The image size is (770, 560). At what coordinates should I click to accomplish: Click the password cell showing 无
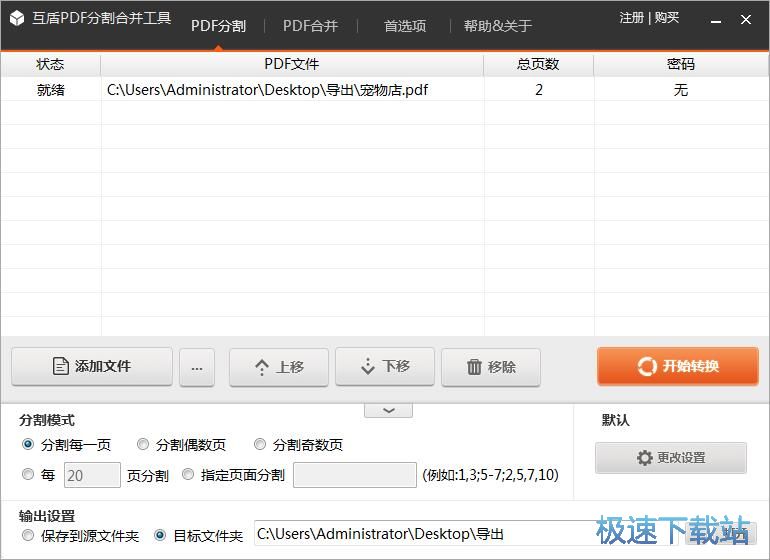click(681, 90)
